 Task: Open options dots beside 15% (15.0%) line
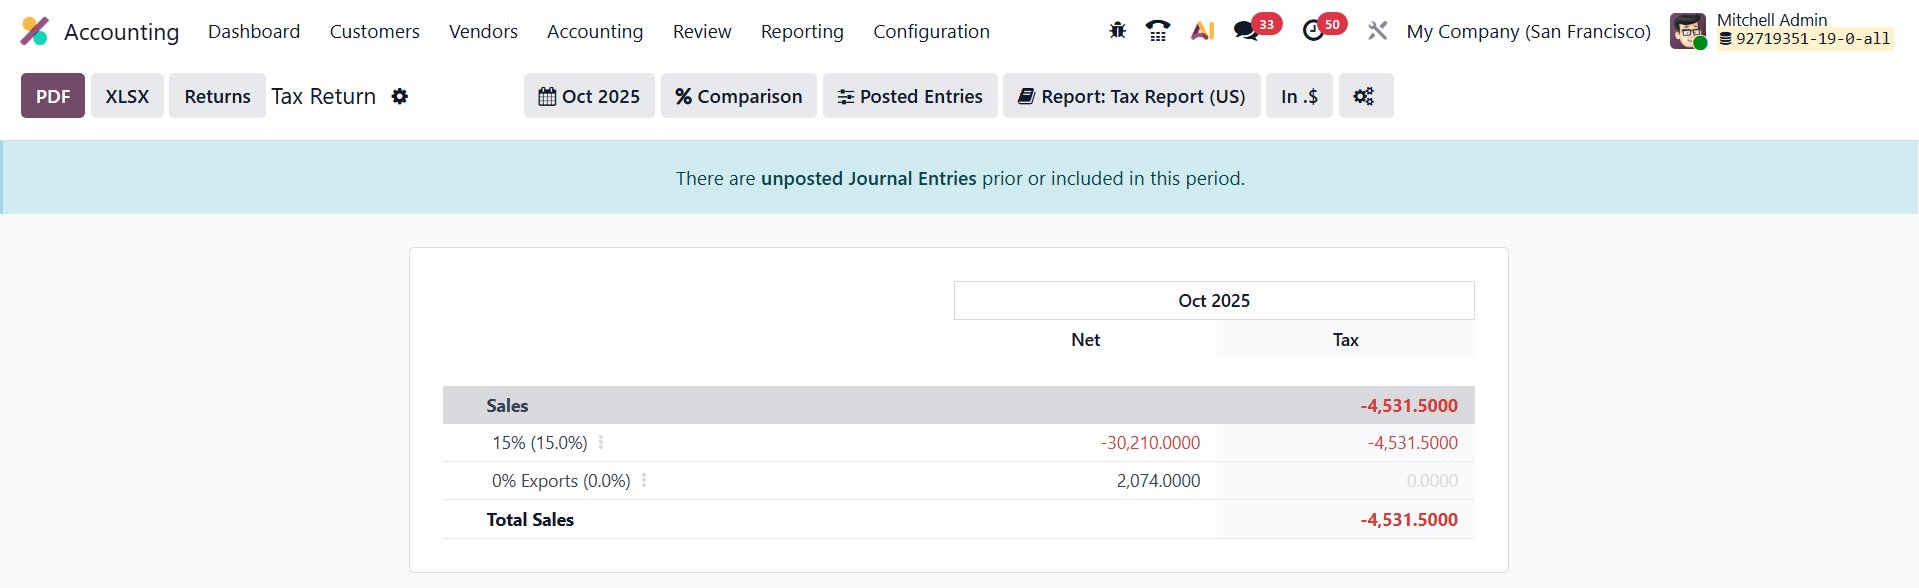601,442
